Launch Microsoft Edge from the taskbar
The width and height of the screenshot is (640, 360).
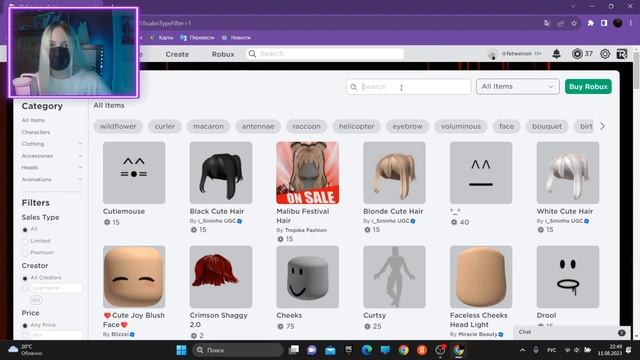click(x=367, y=350)
